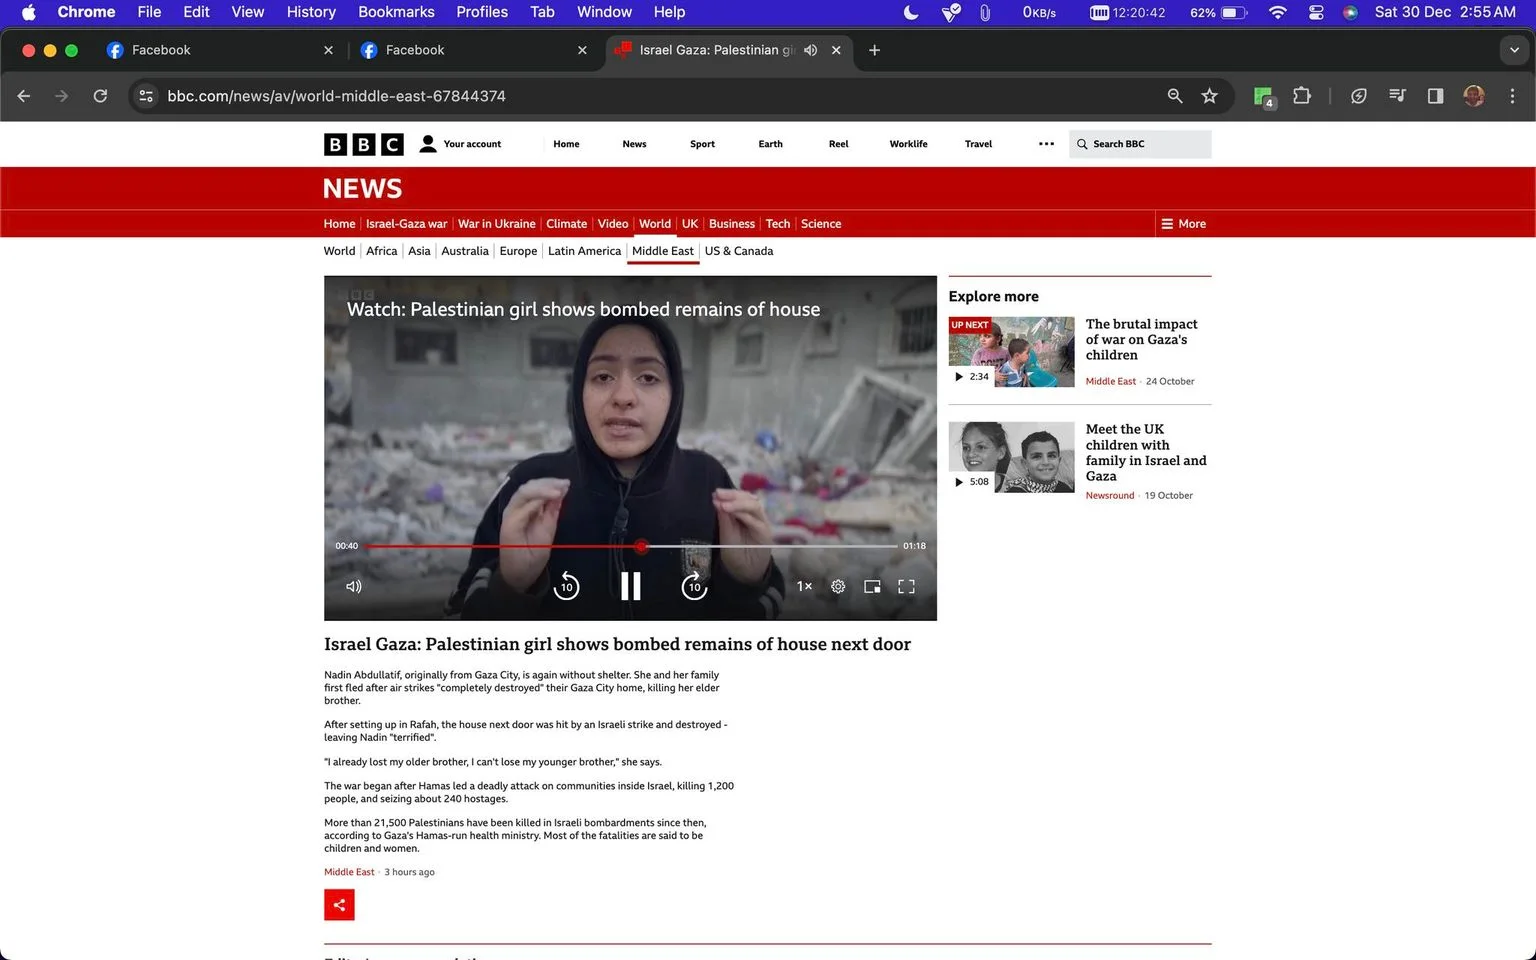Image resolution: width=1536 pixels, height=960 pixels.
Task: Click the Newsround tag link
Action: pos(1110,496)
